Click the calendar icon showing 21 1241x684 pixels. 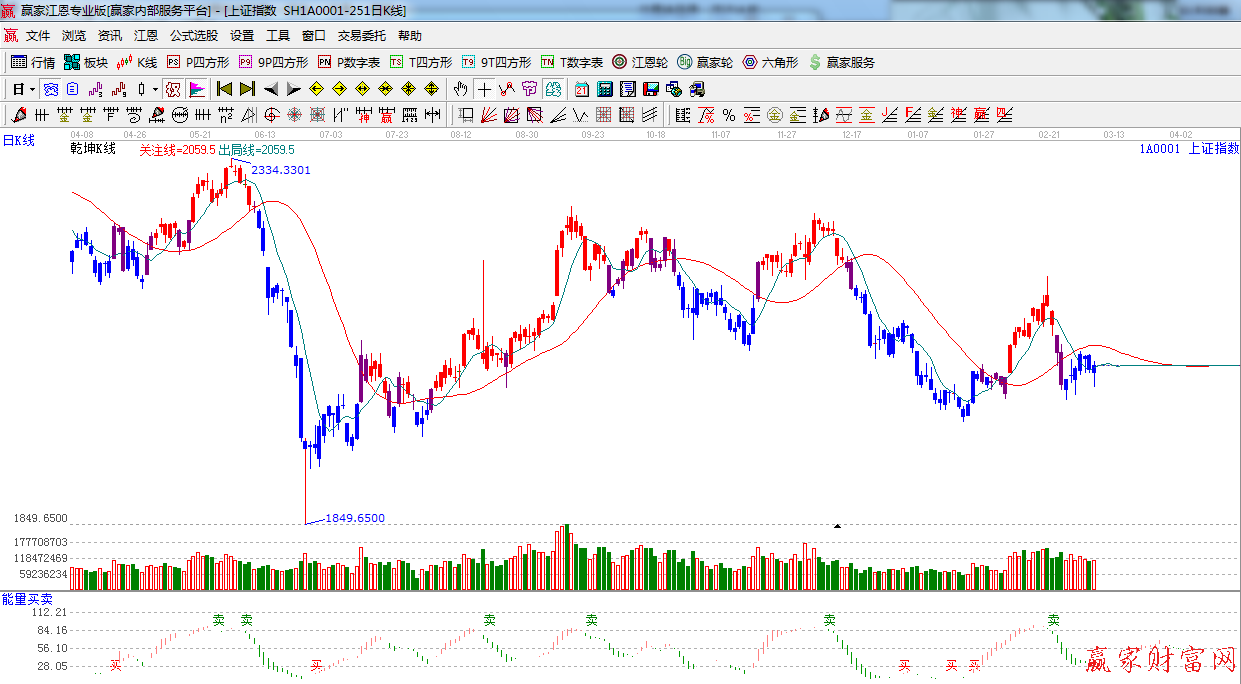581,89
